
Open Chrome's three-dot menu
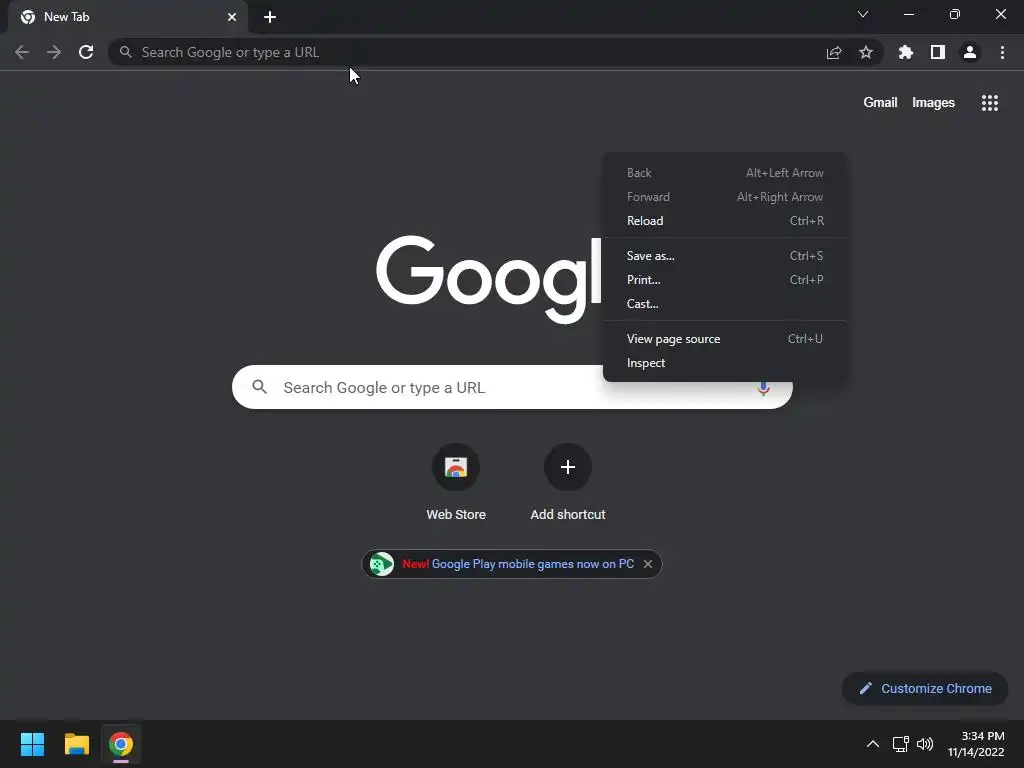point(1002,52)
